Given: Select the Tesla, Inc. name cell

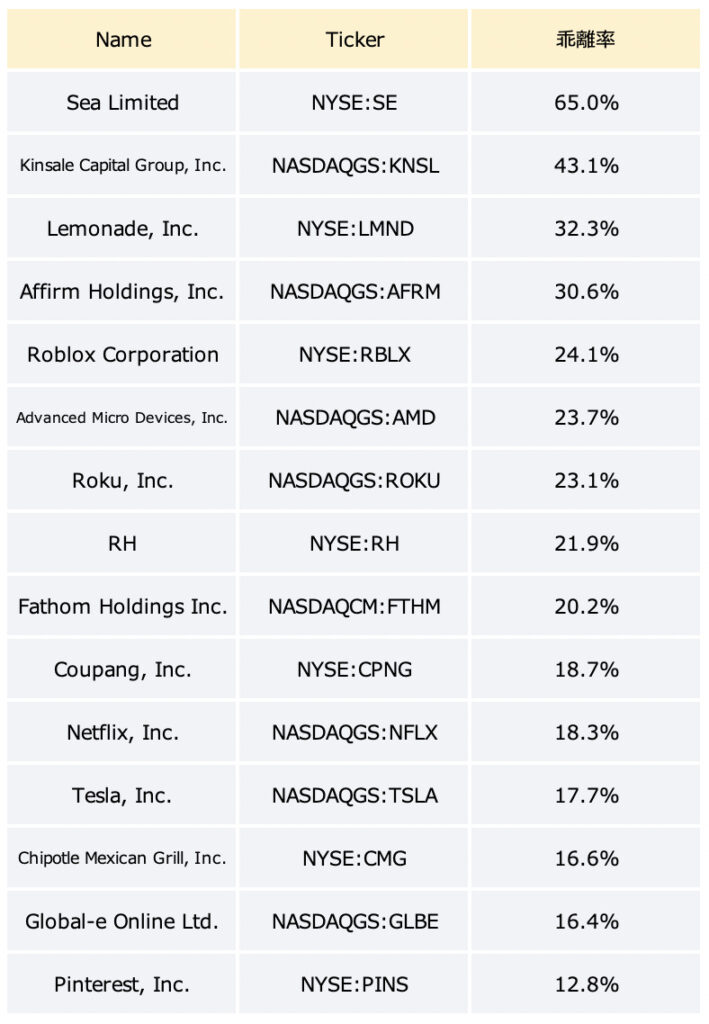Looking at the screenshot, I should coord(122,795).
